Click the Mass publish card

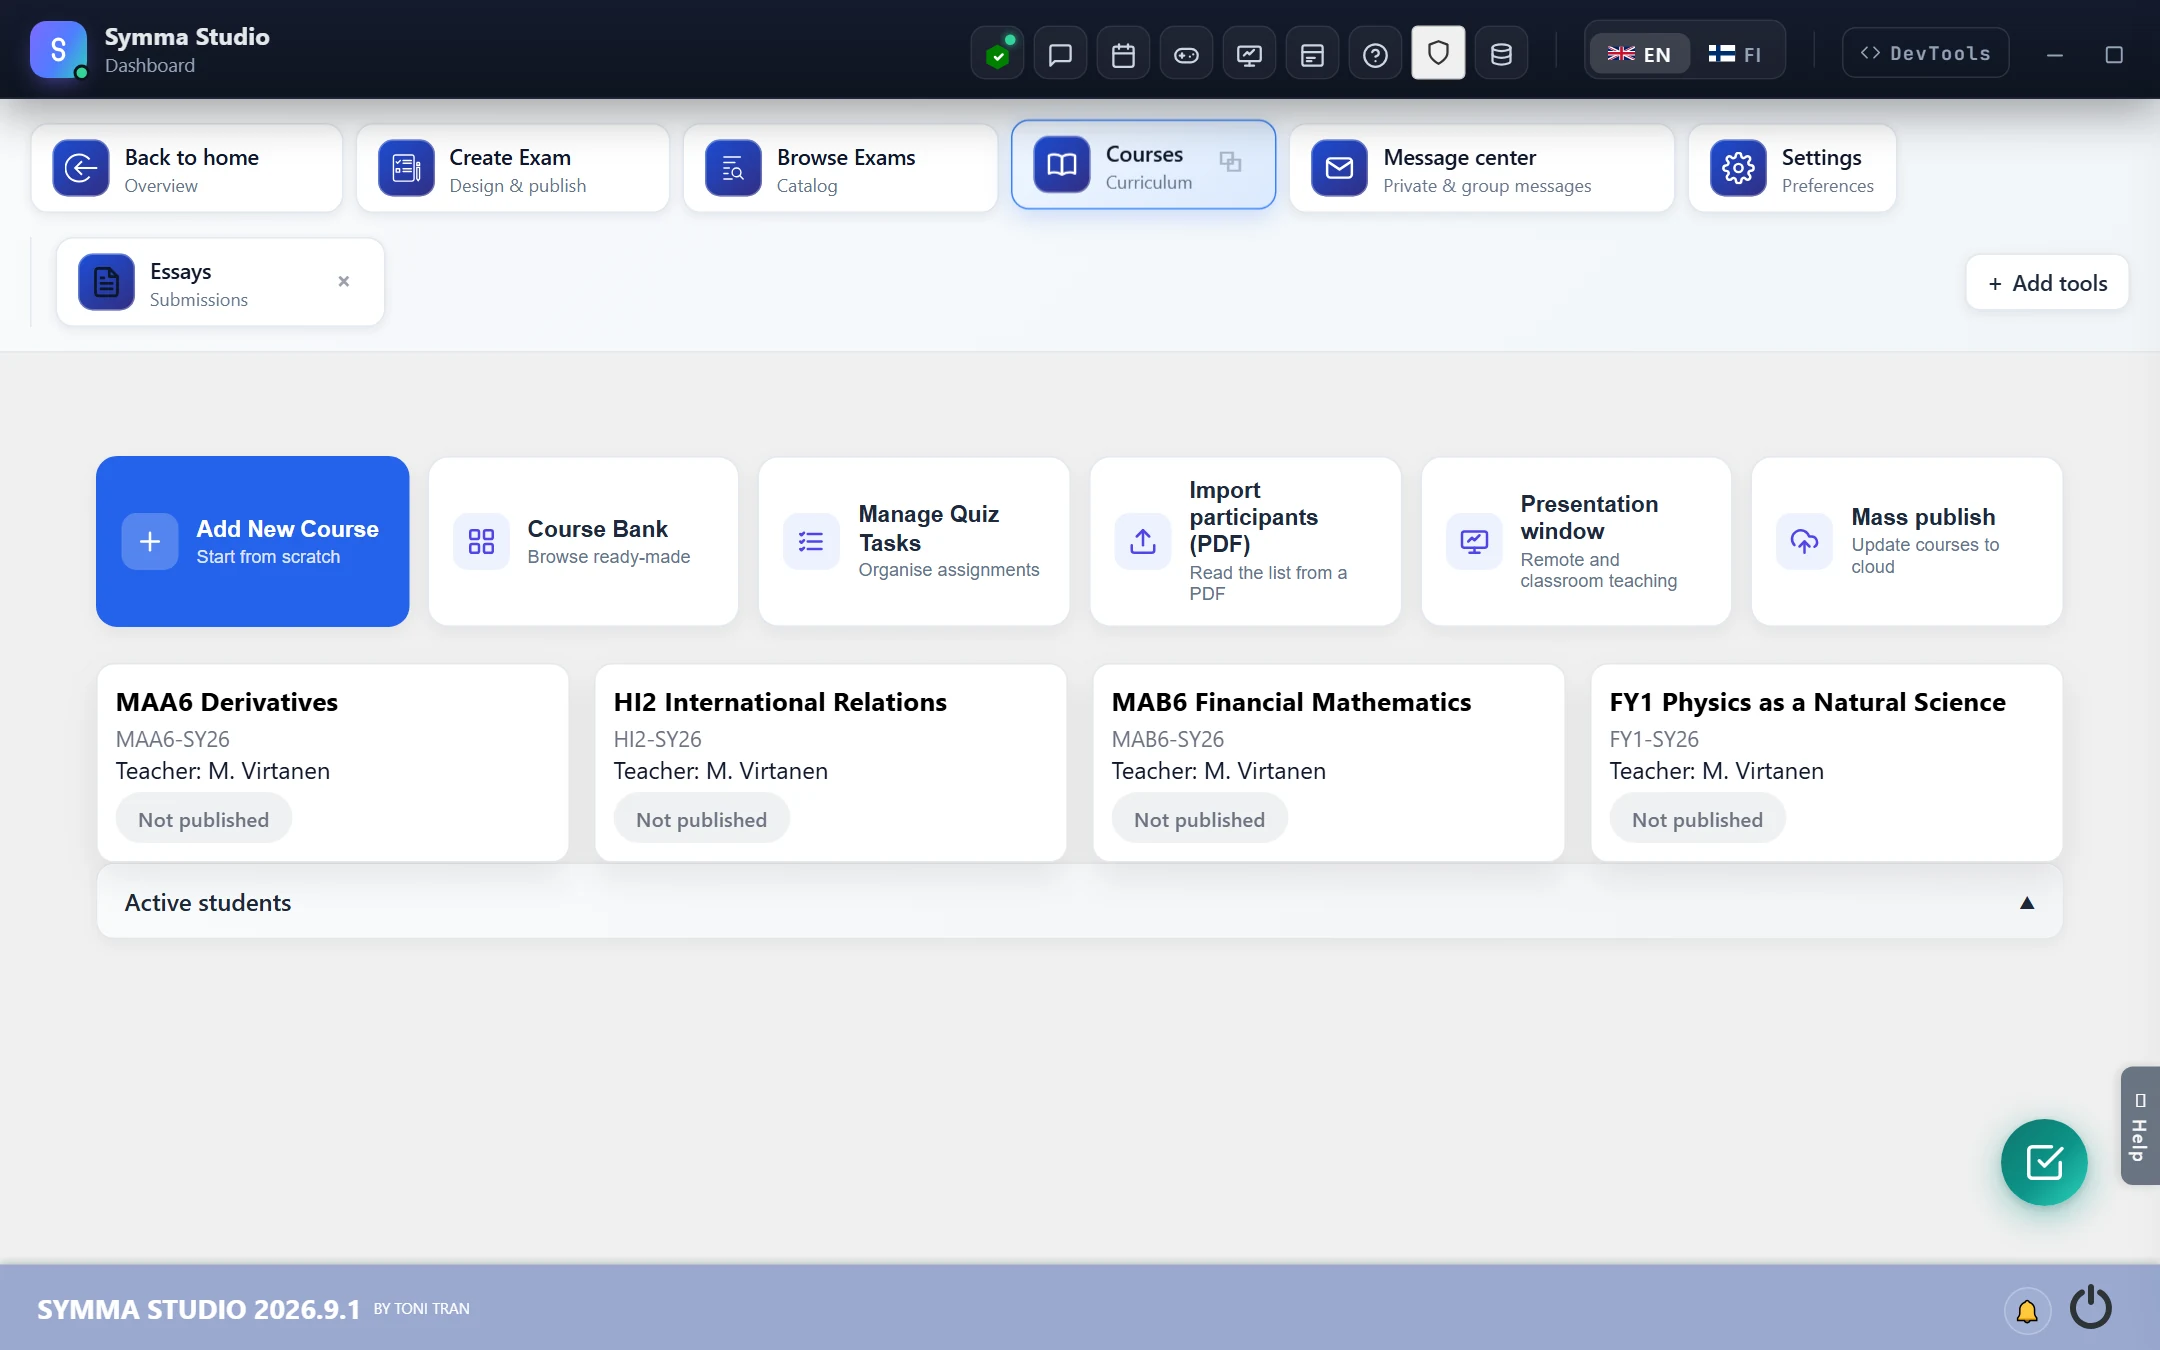coord(1907,542)
